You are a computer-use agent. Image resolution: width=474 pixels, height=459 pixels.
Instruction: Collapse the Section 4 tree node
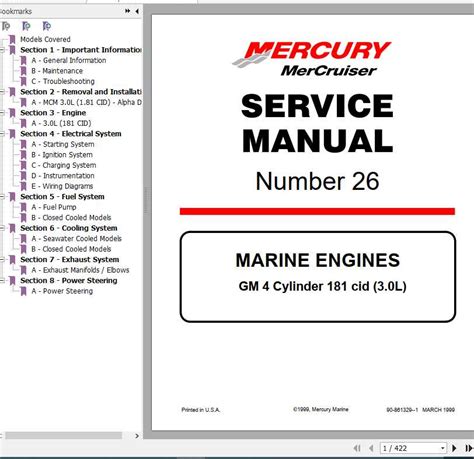(2, 134)
